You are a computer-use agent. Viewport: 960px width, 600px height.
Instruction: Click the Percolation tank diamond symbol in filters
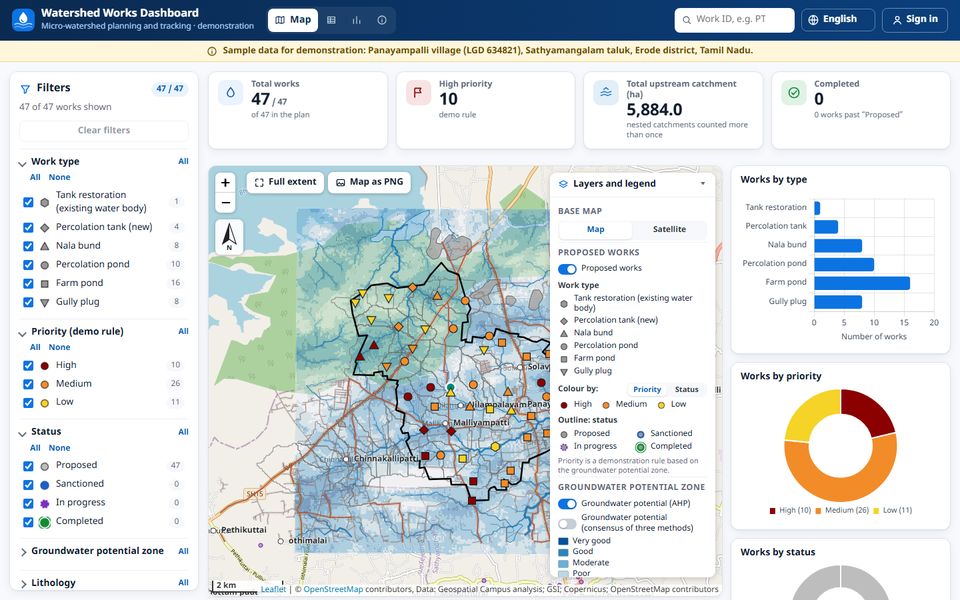[x=45, y=227]
